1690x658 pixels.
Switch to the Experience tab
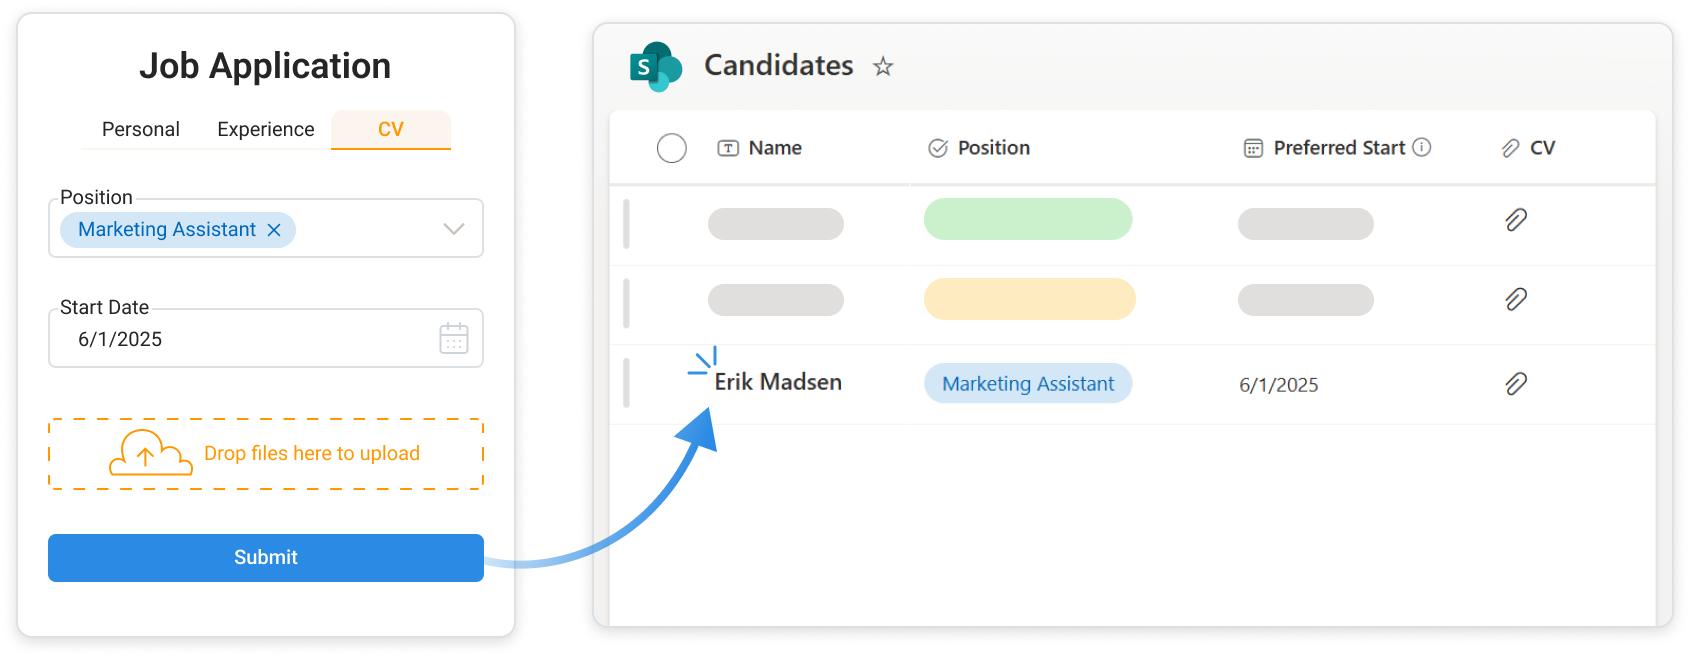click(x=266, y=129)
